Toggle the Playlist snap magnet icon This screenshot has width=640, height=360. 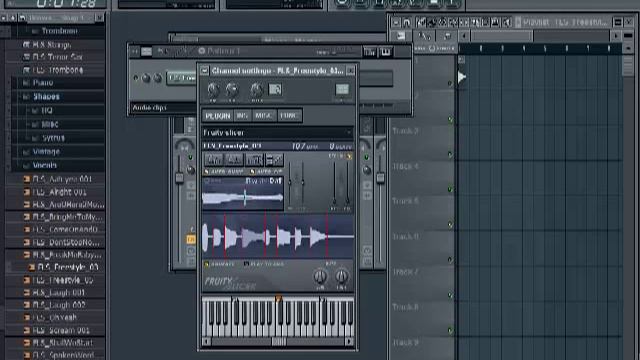(x=407, y=22)
